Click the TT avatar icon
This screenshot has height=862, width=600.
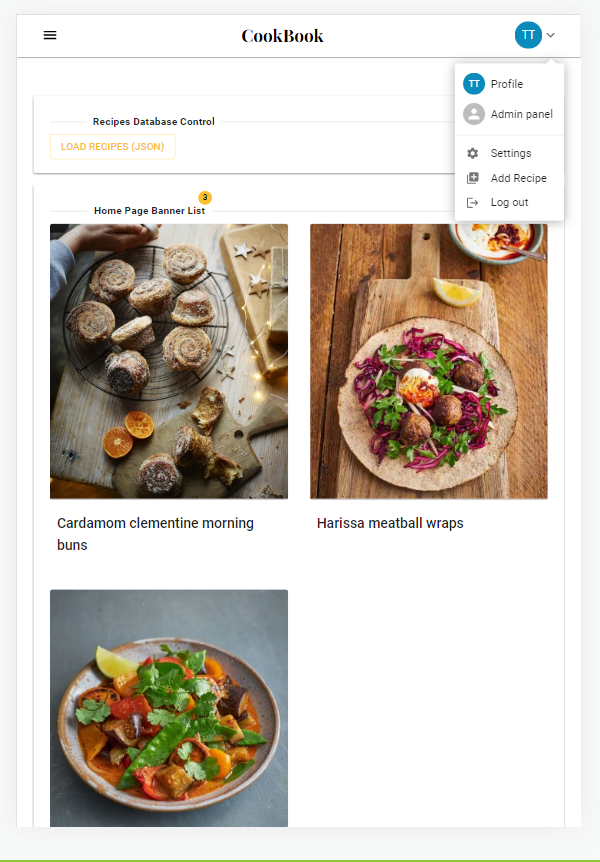point(528,34)
